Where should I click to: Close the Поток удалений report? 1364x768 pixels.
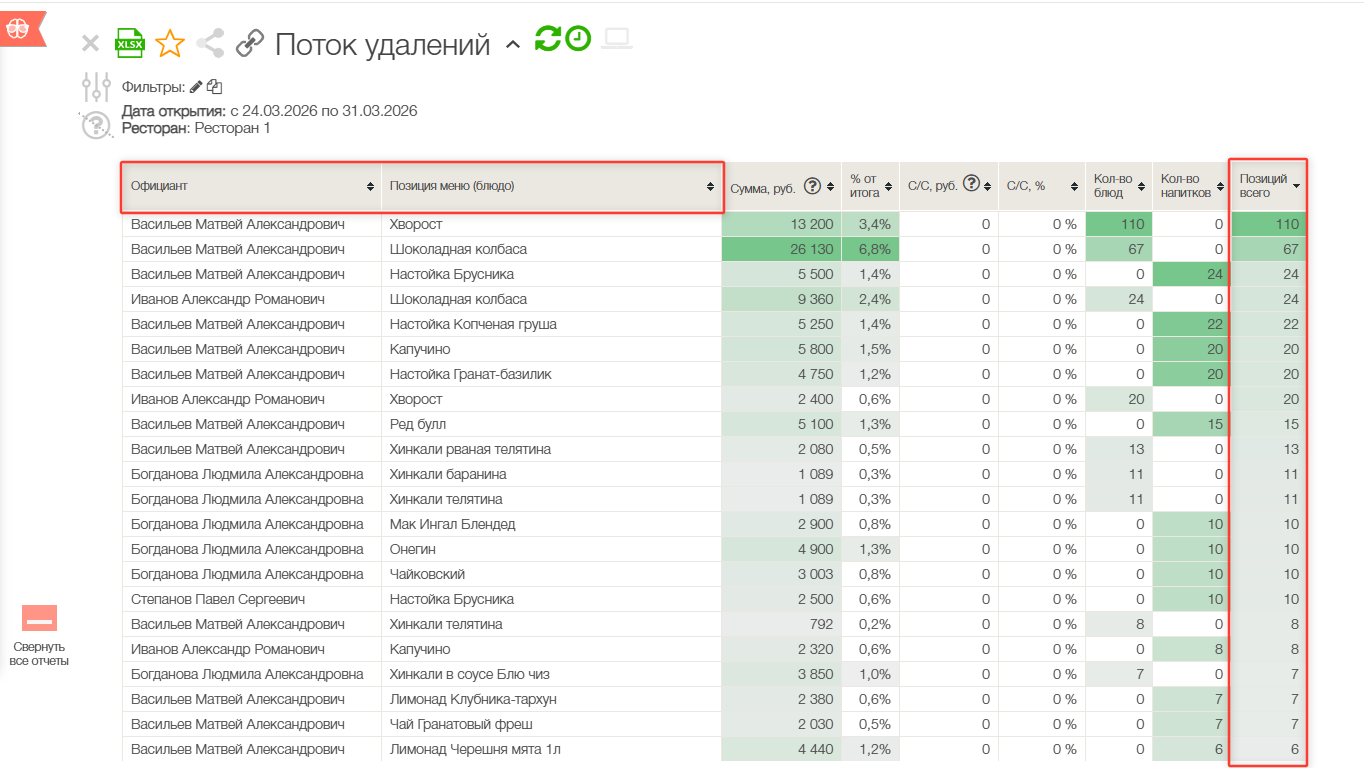pos(90,43)
